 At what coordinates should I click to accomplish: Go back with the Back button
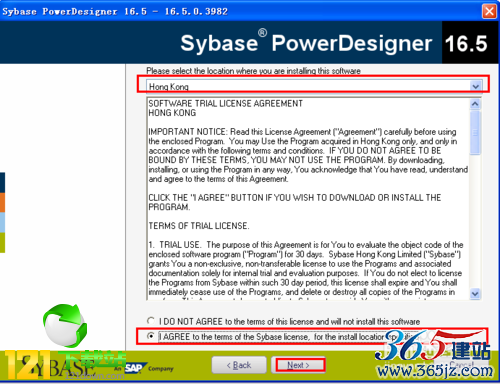(x=239, y=365)
